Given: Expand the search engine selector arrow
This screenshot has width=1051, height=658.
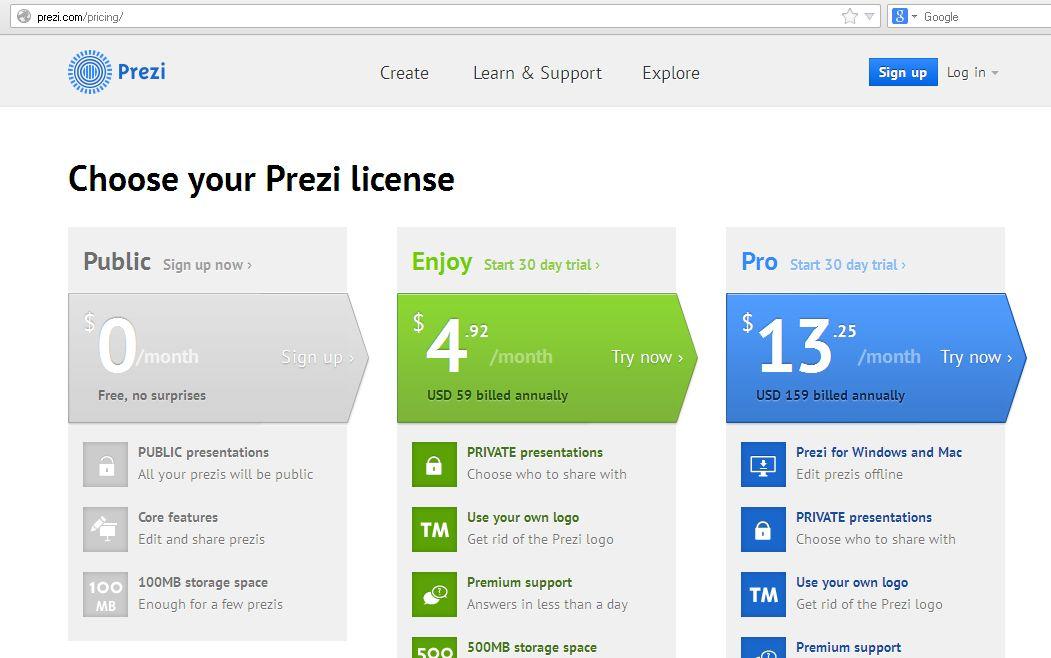Looking at the screenshot, I should (914, 16).
